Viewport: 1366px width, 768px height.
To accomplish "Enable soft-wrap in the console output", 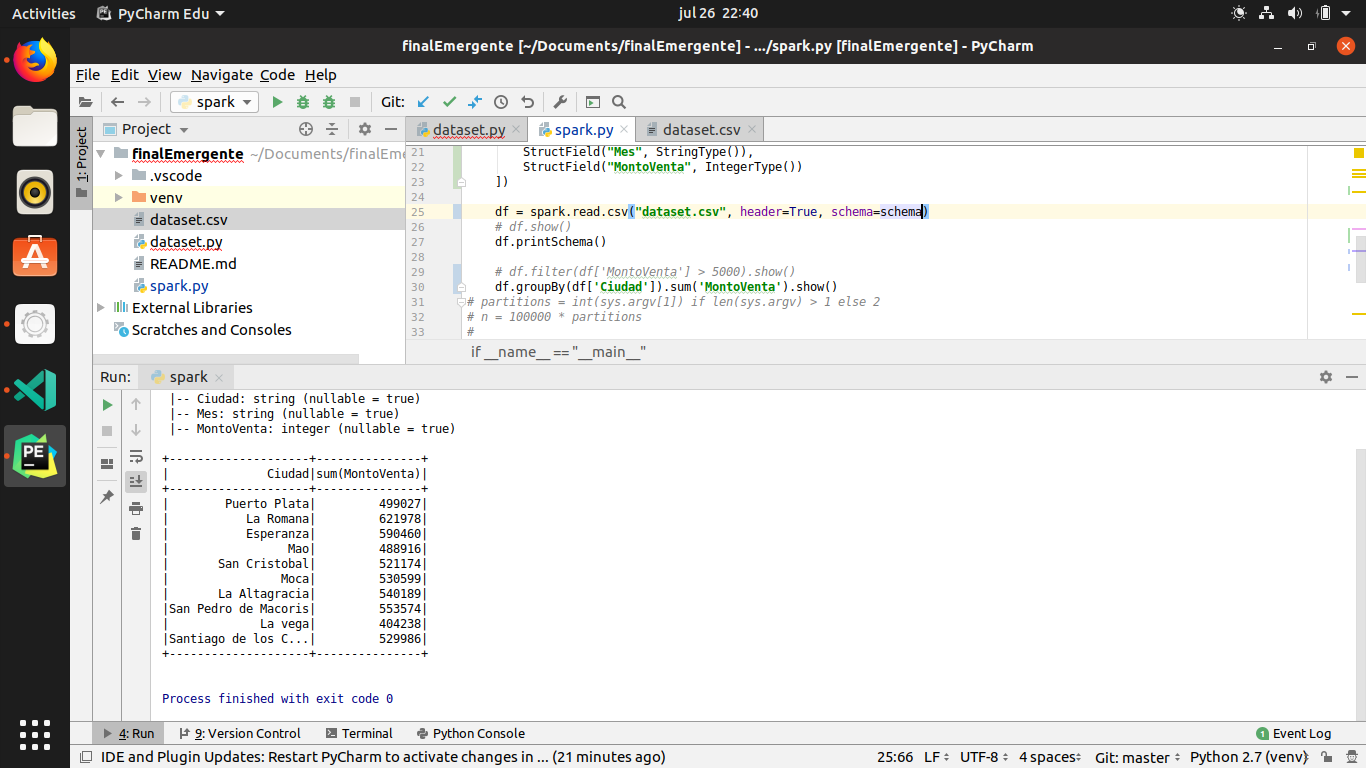I will click(135, 456).
